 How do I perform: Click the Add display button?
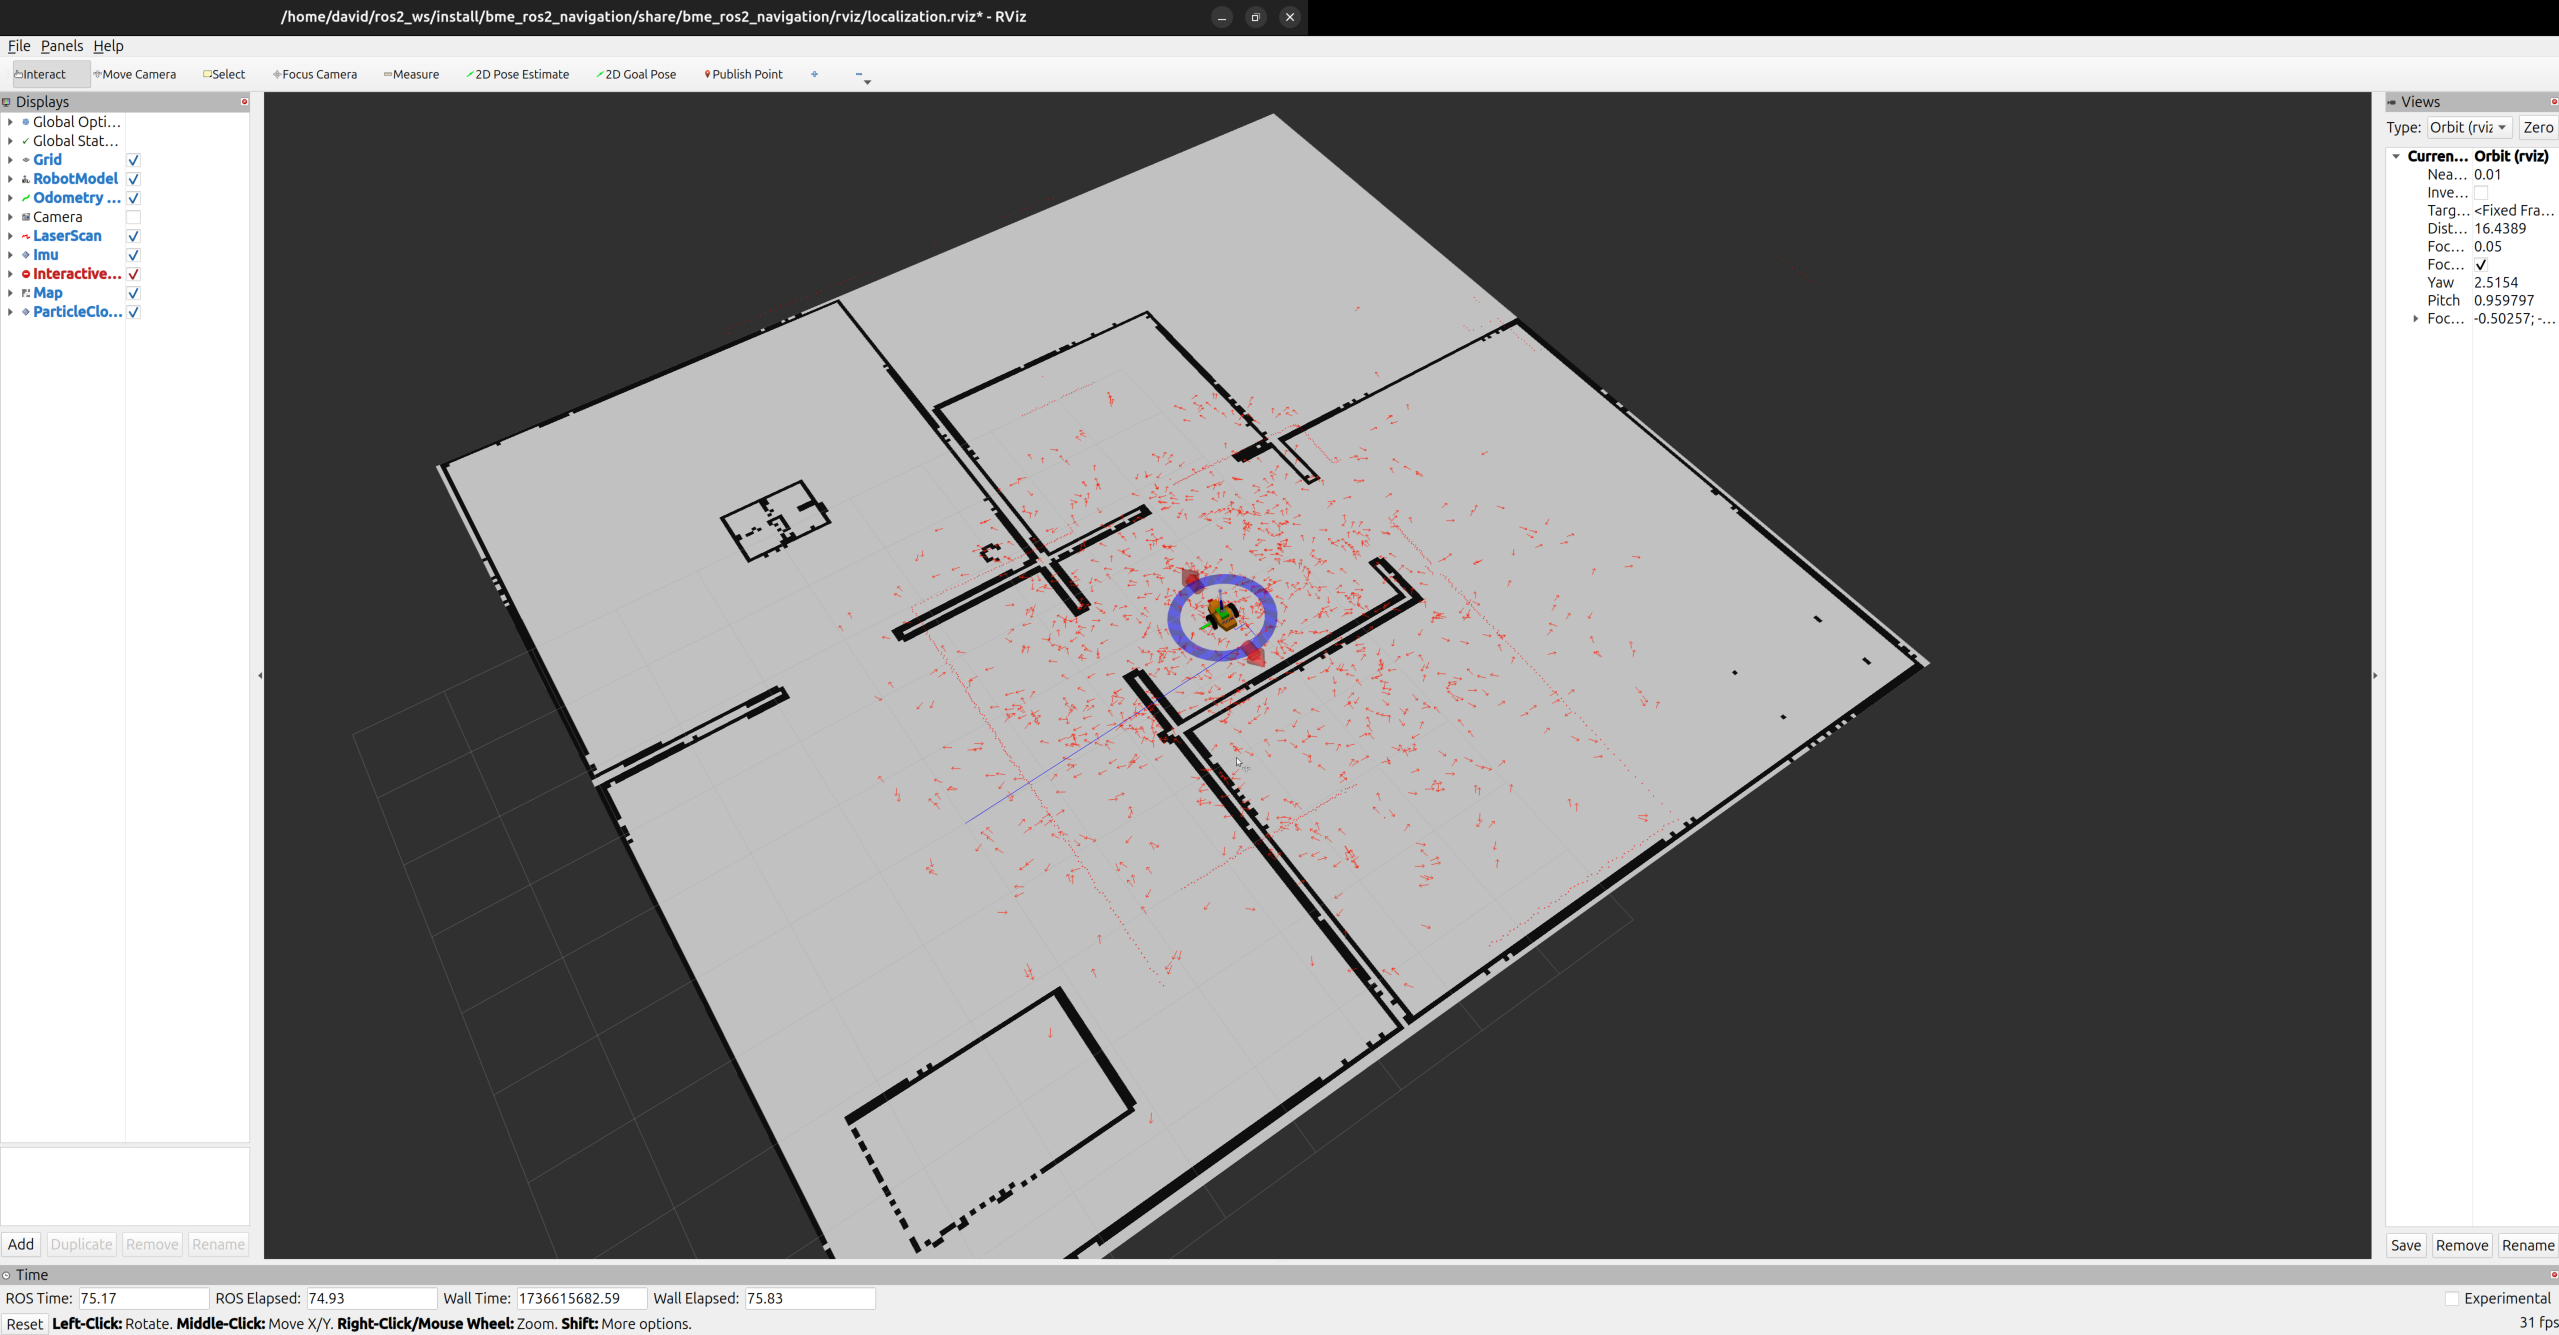tap(21, 1244)
